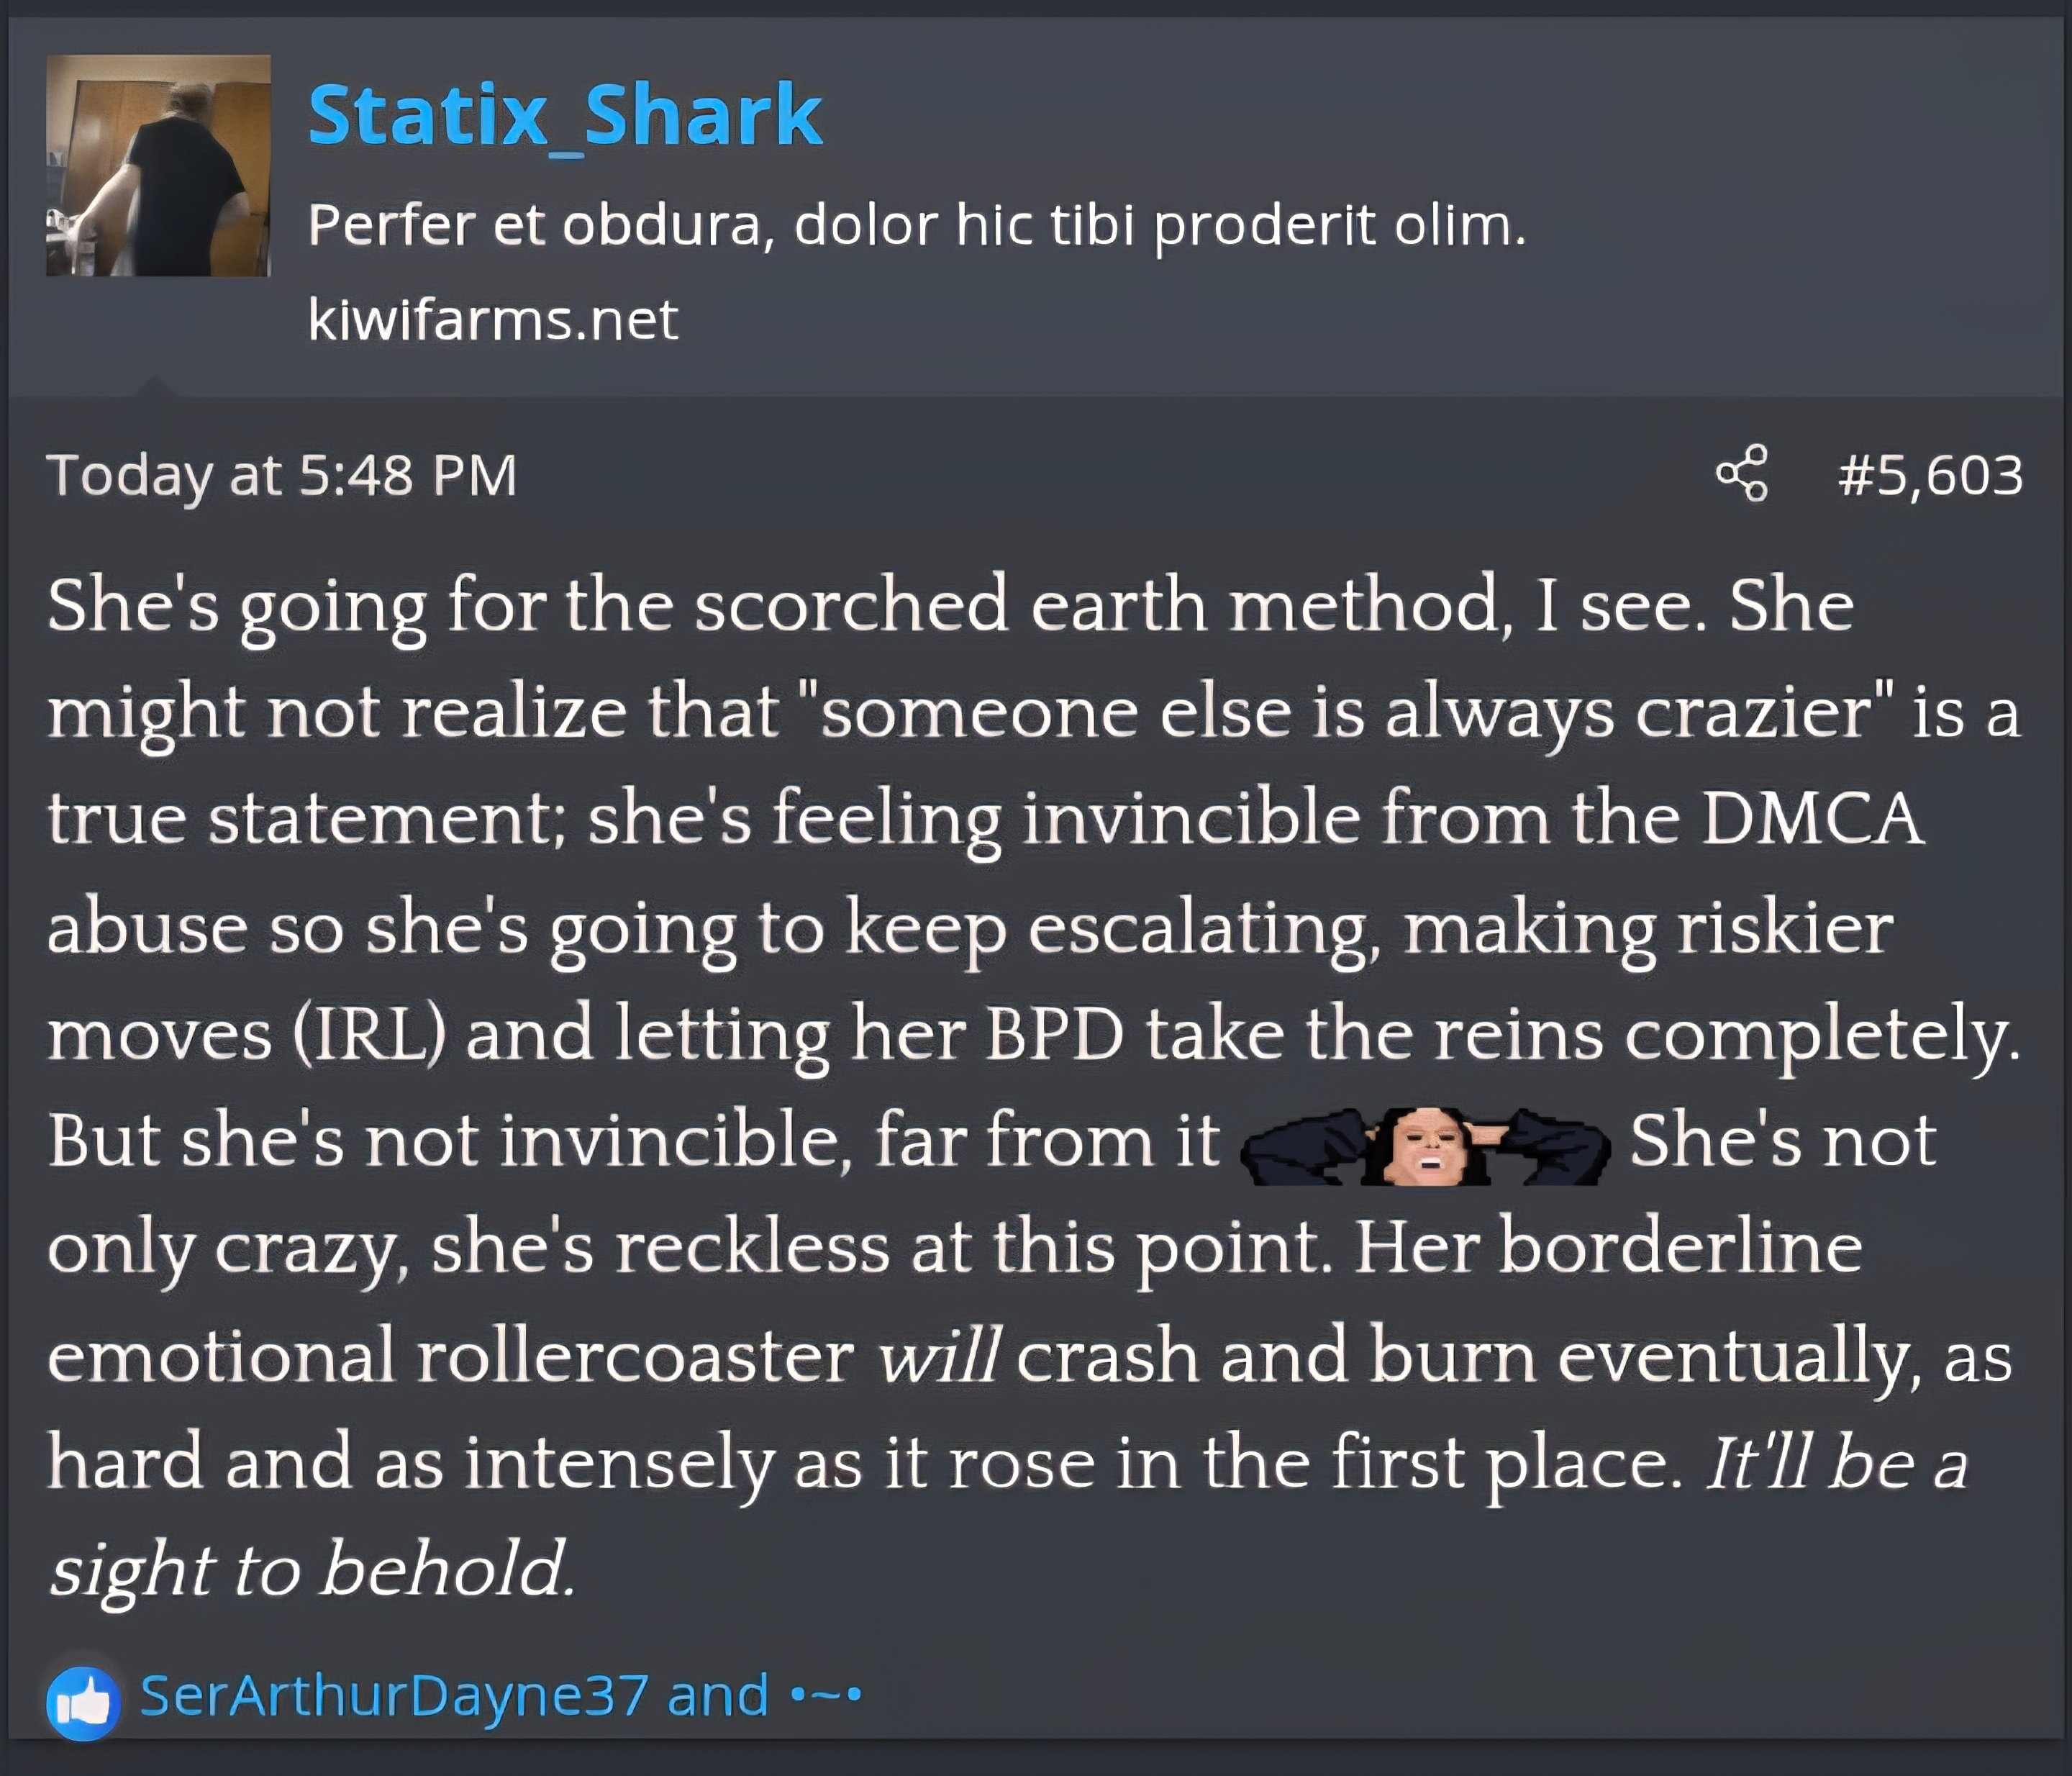The width and height of the screenshot is (2072, 1776).
Task: Click the Latin signature line Perfer et obdura
Action: 917,225
